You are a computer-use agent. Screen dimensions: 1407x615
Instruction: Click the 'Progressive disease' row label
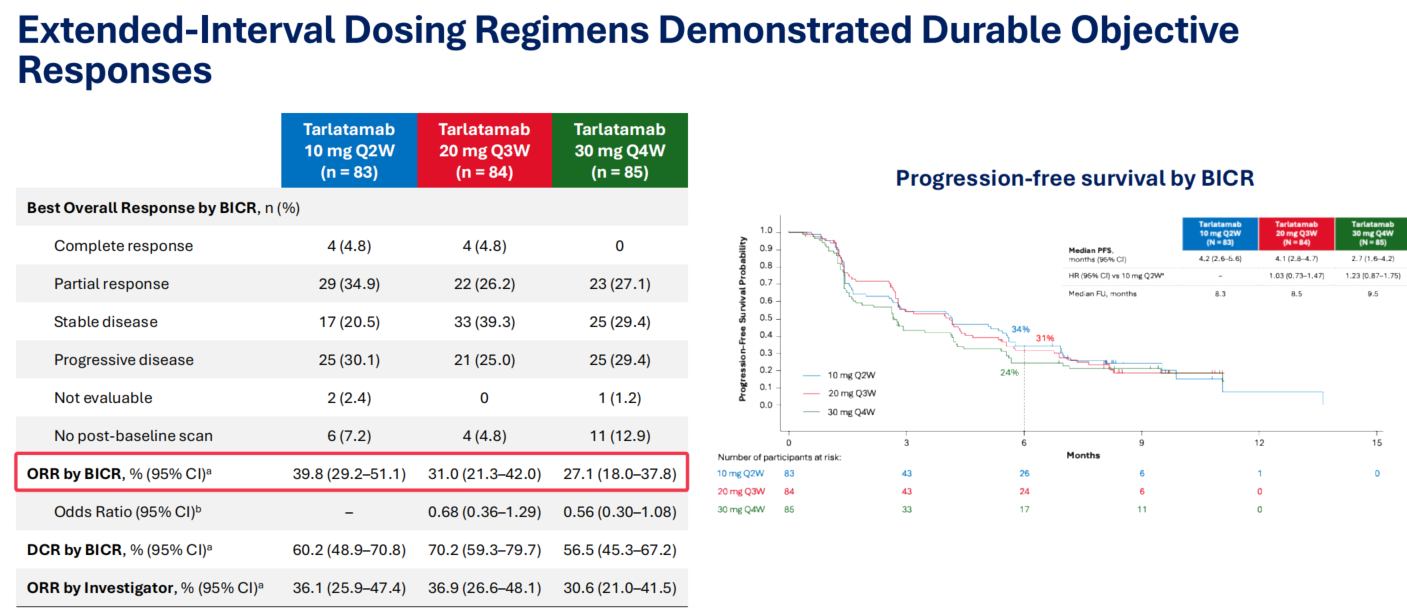pos(124,360)
